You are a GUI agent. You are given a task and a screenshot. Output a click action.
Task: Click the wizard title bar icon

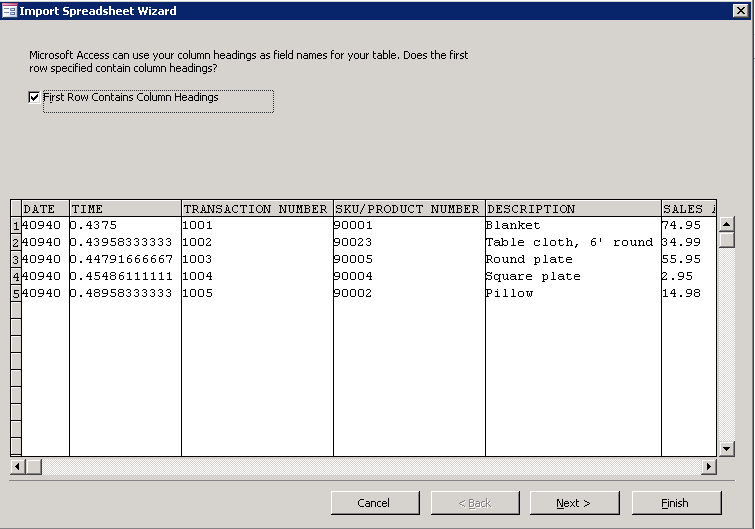click(9, 11)
